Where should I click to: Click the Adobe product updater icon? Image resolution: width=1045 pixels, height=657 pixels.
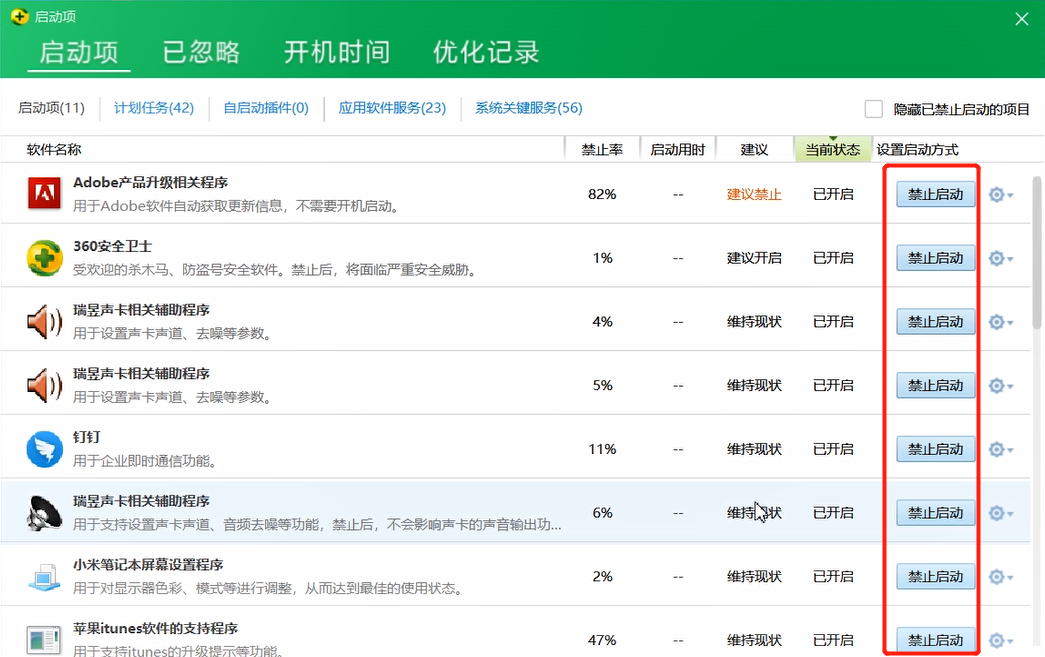point(43,194)
